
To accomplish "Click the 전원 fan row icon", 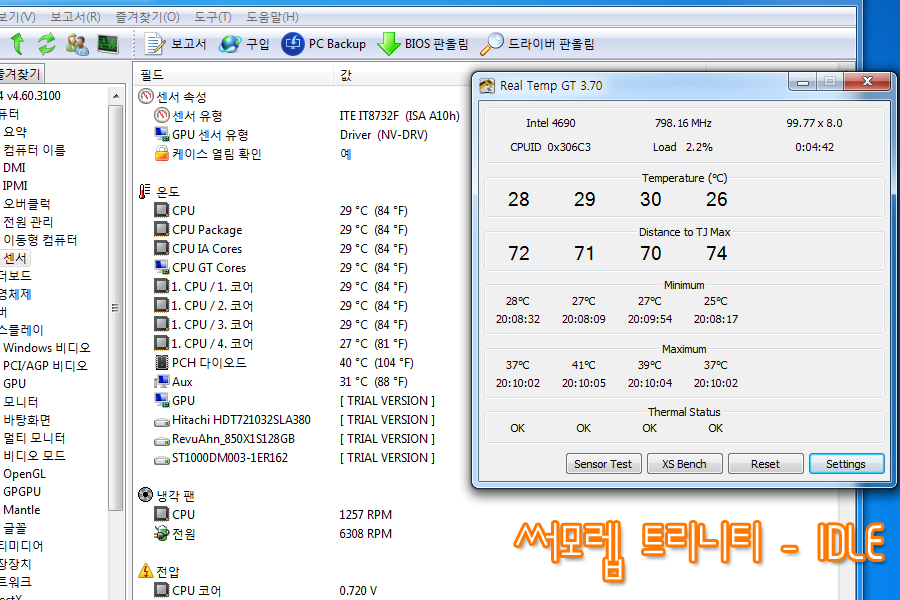I will [162, 533].
